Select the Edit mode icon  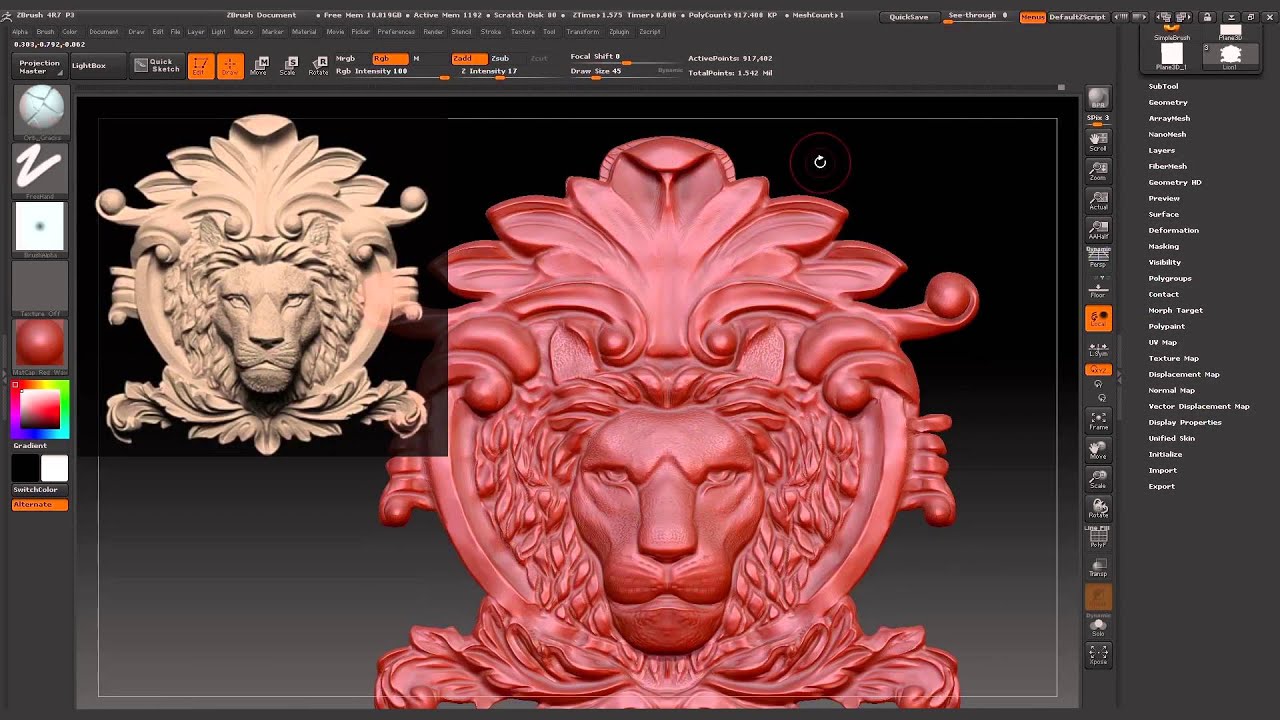200,66
